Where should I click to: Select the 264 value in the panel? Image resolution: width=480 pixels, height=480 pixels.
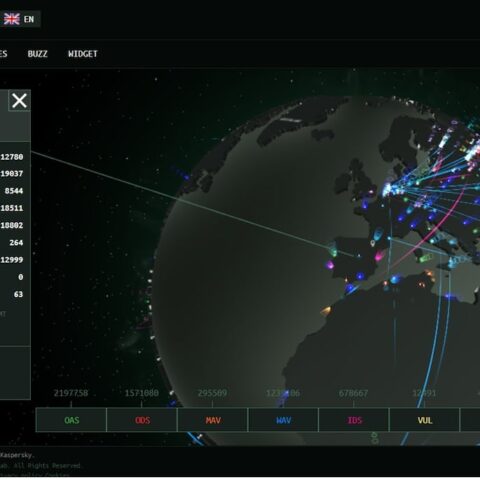[16, 243]
